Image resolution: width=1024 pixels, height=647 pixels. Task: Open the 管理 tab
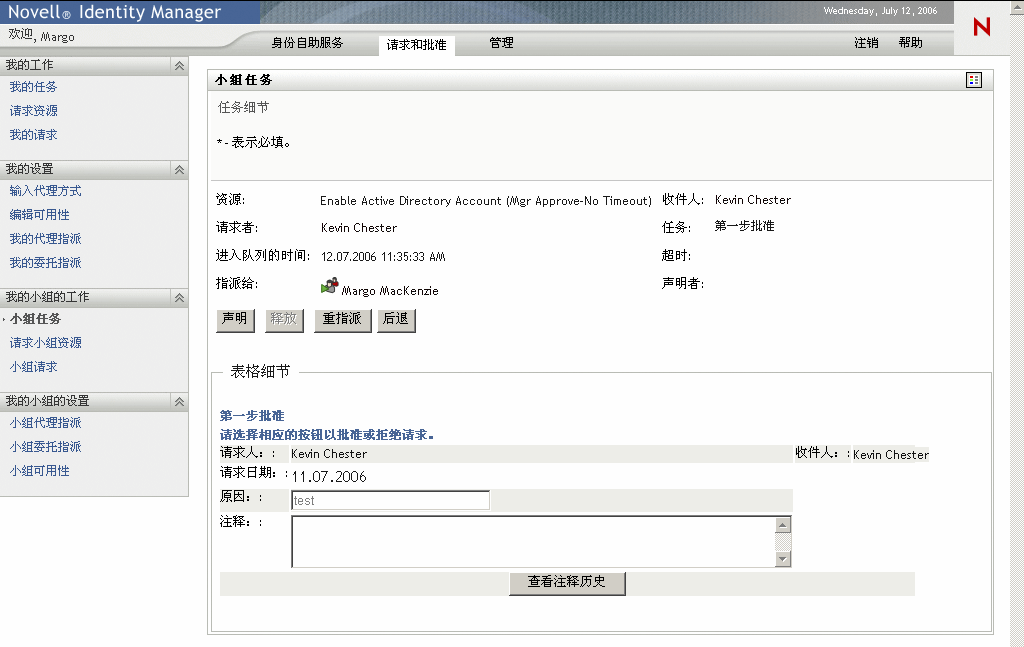[501, 42]
